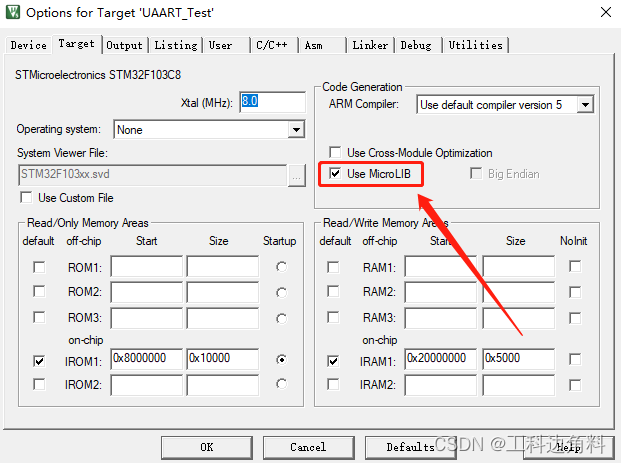
Task: Click the Help button
Action: [569, 448]
